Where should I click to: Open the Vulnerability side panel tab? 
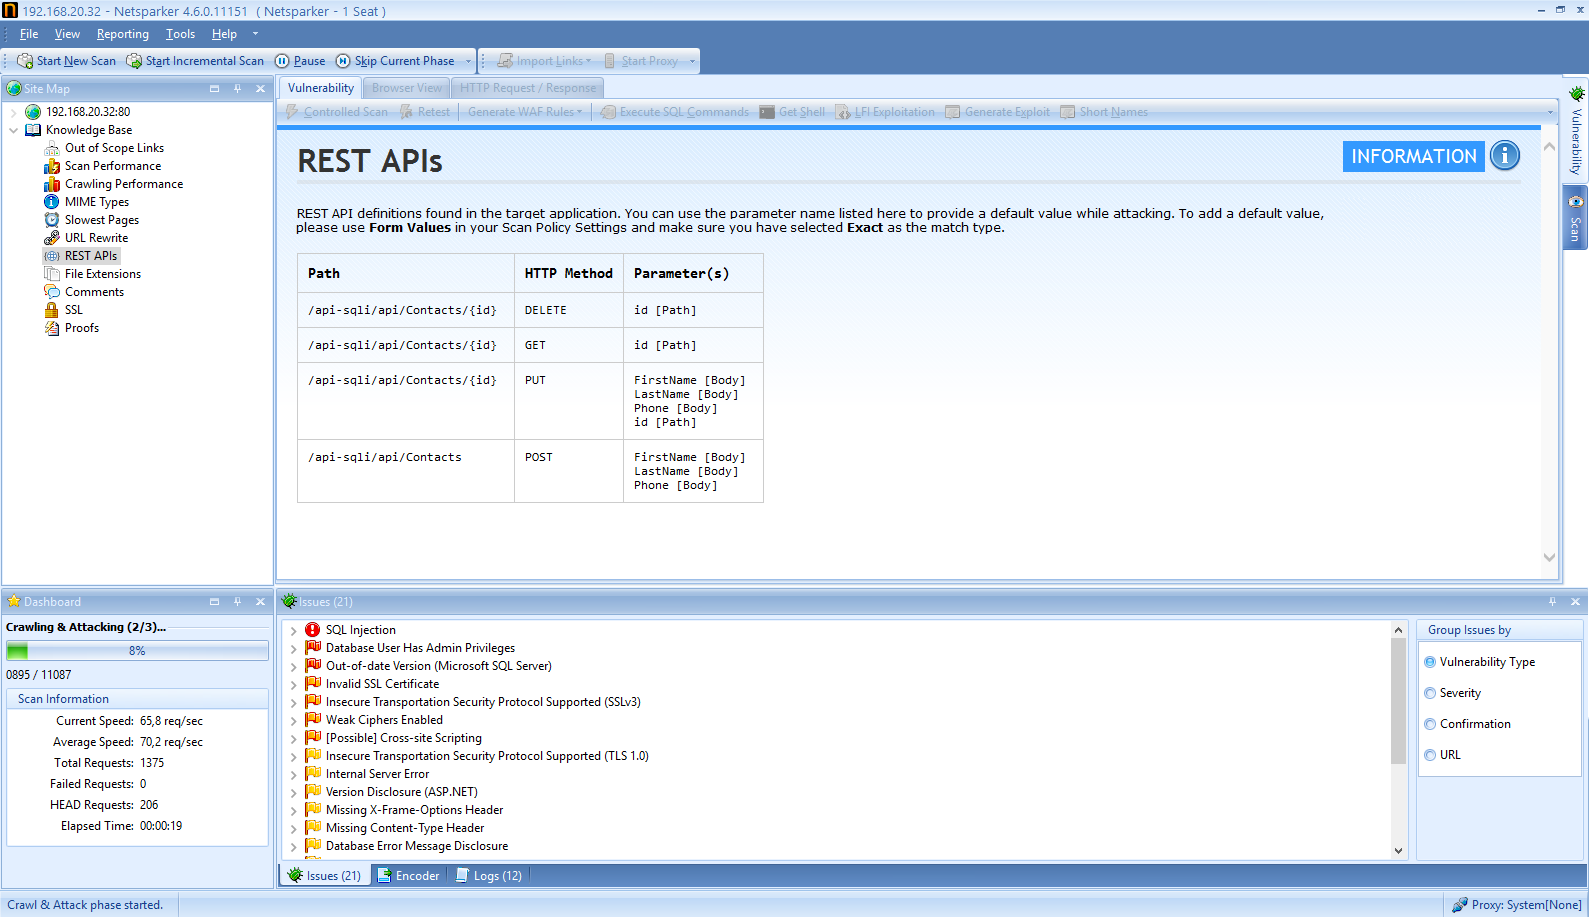(1576, 130)
